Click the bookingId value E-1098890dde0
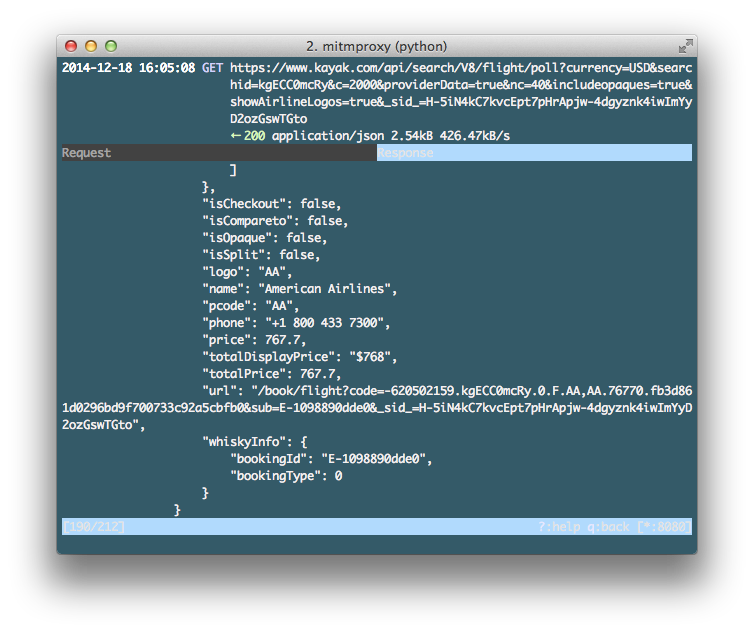The image size is (754, 633). pyautogui.click(x=376, y=459)
